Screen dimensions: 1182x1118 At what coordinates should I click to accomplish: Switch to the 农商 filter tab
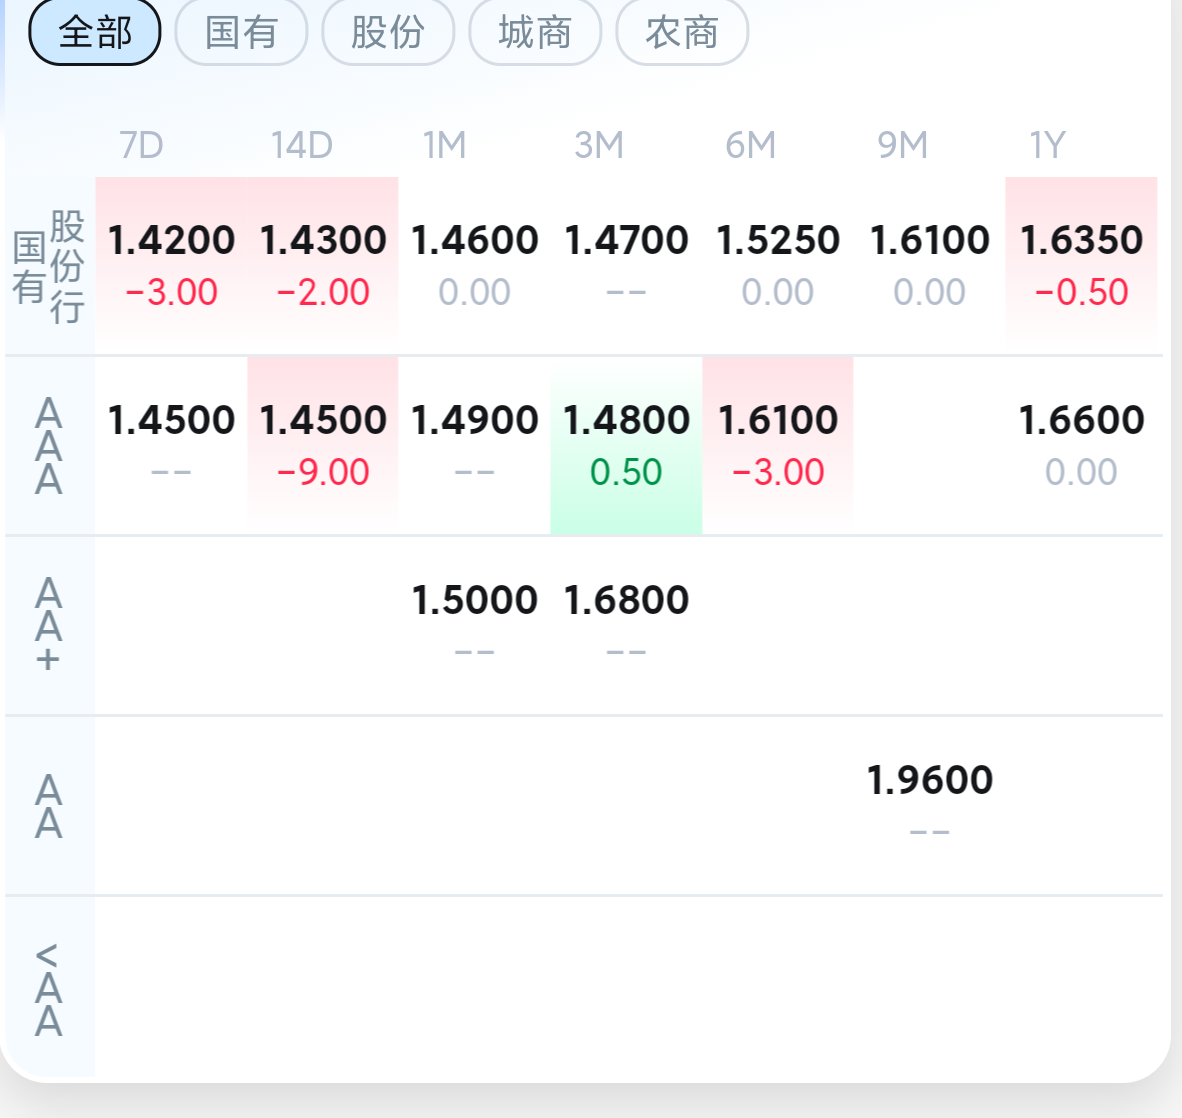pos(682,32)
